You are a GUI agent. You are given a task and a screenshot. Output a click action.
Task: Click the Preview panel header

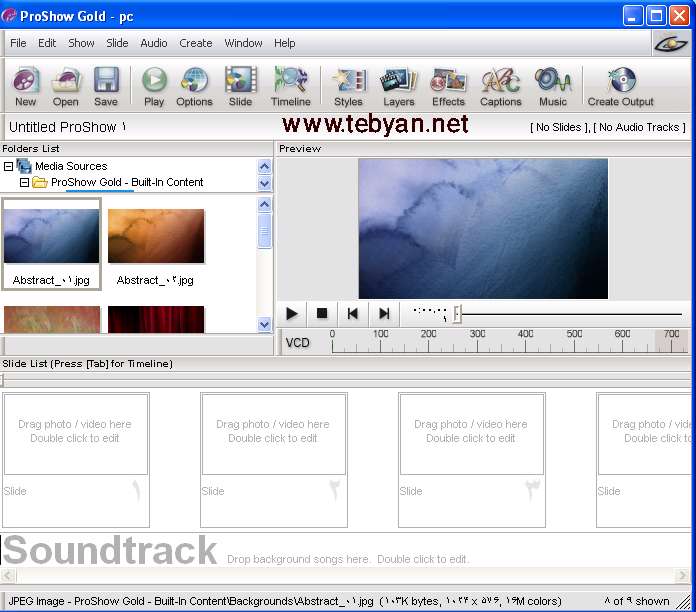click(x=300, y=149)
